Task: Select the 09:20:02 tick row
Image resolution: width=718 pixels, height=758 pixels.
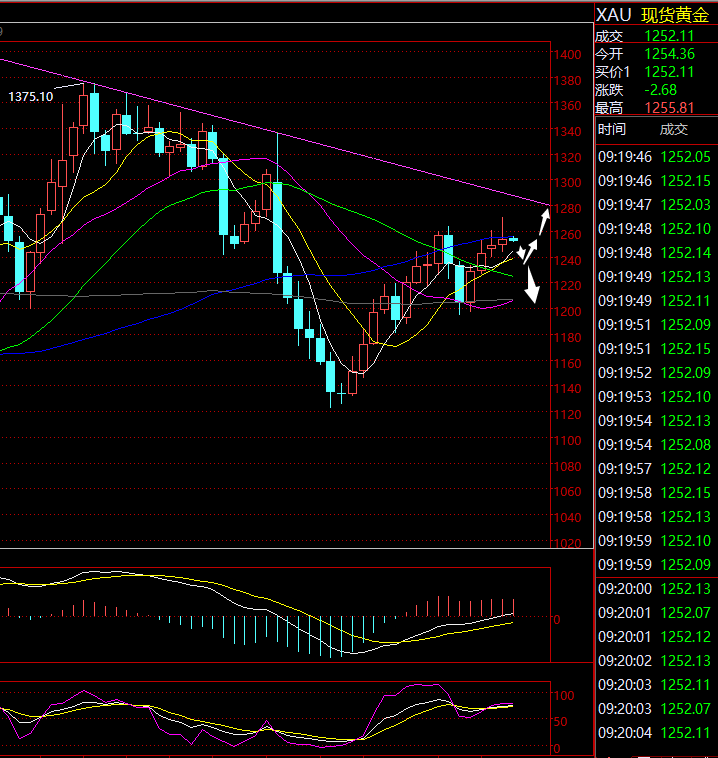Action: coord(654,661)
